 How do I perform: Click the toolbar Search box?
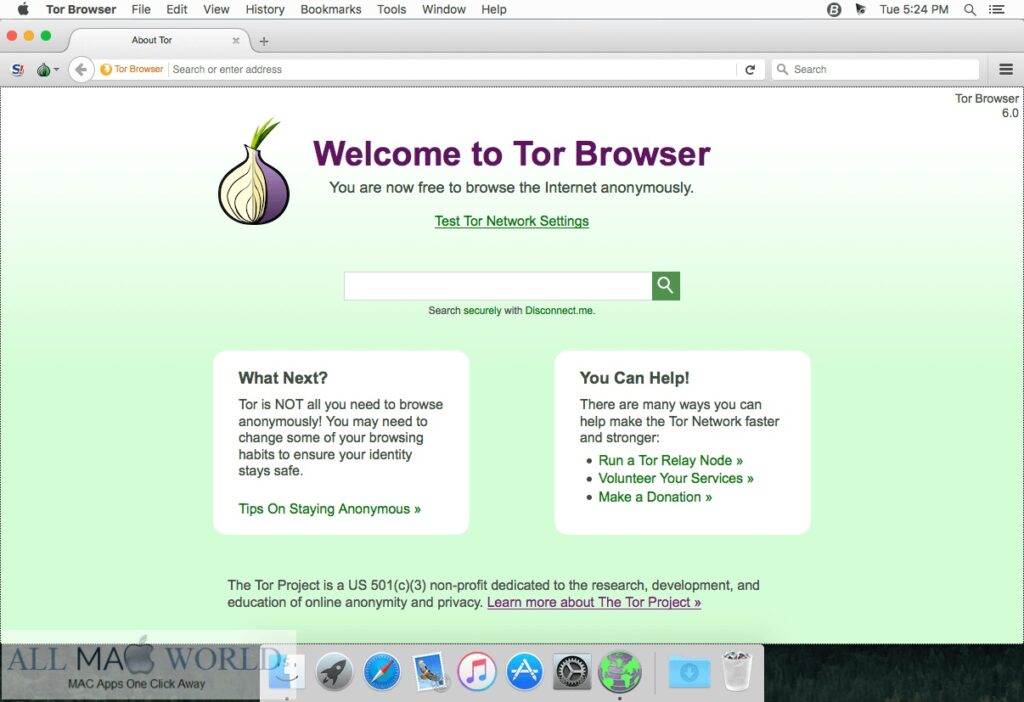(x=875, y=69)
